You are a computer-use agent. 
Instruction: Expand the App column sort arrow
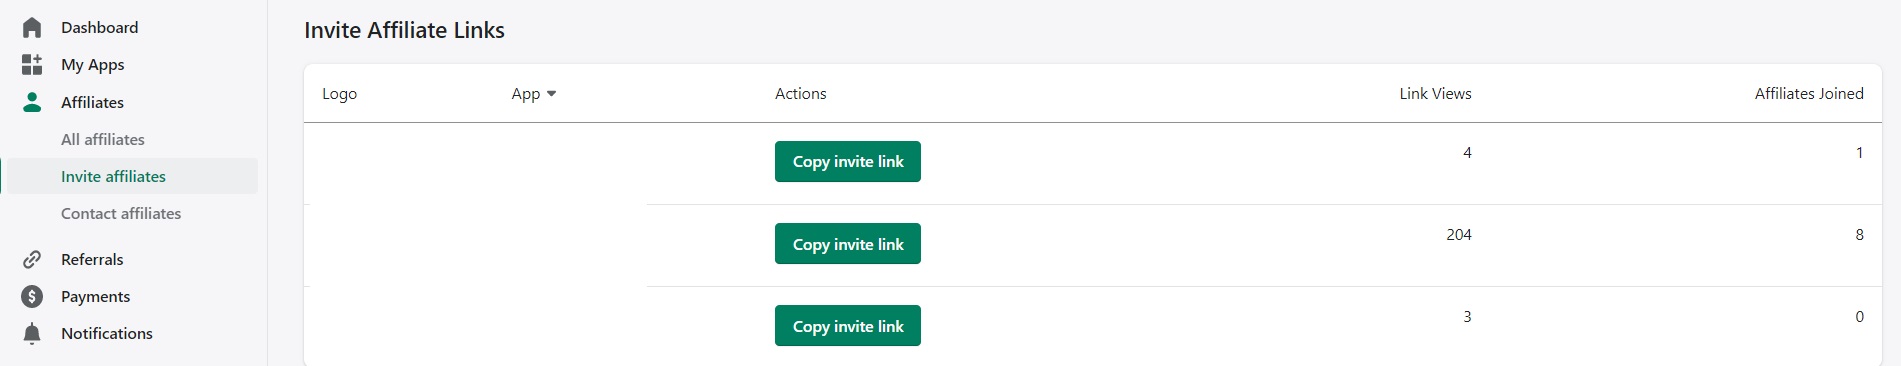pos(551,94)
